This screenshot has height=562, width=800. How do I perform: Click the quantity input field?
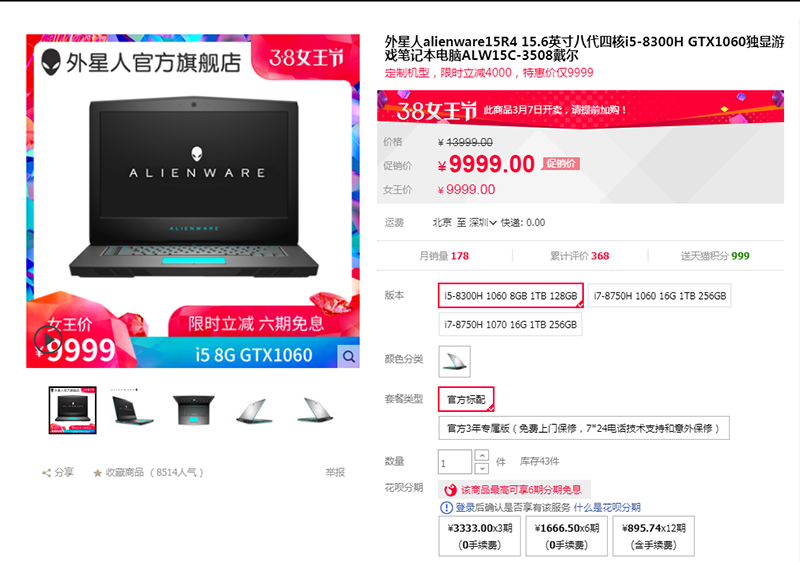point(455,462)
